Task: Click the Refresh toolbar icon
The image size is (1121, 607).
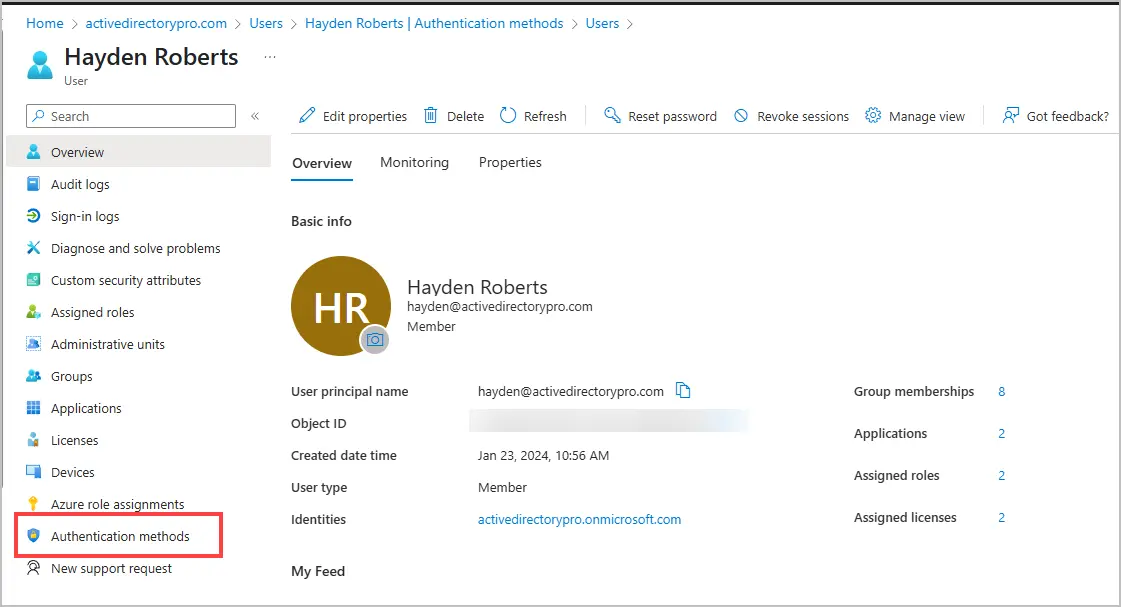Action: pos(508,116)
